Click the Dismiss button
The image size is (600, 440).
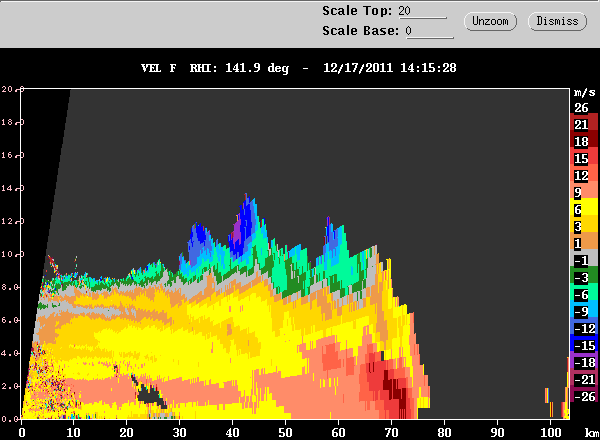click(557, 21)
